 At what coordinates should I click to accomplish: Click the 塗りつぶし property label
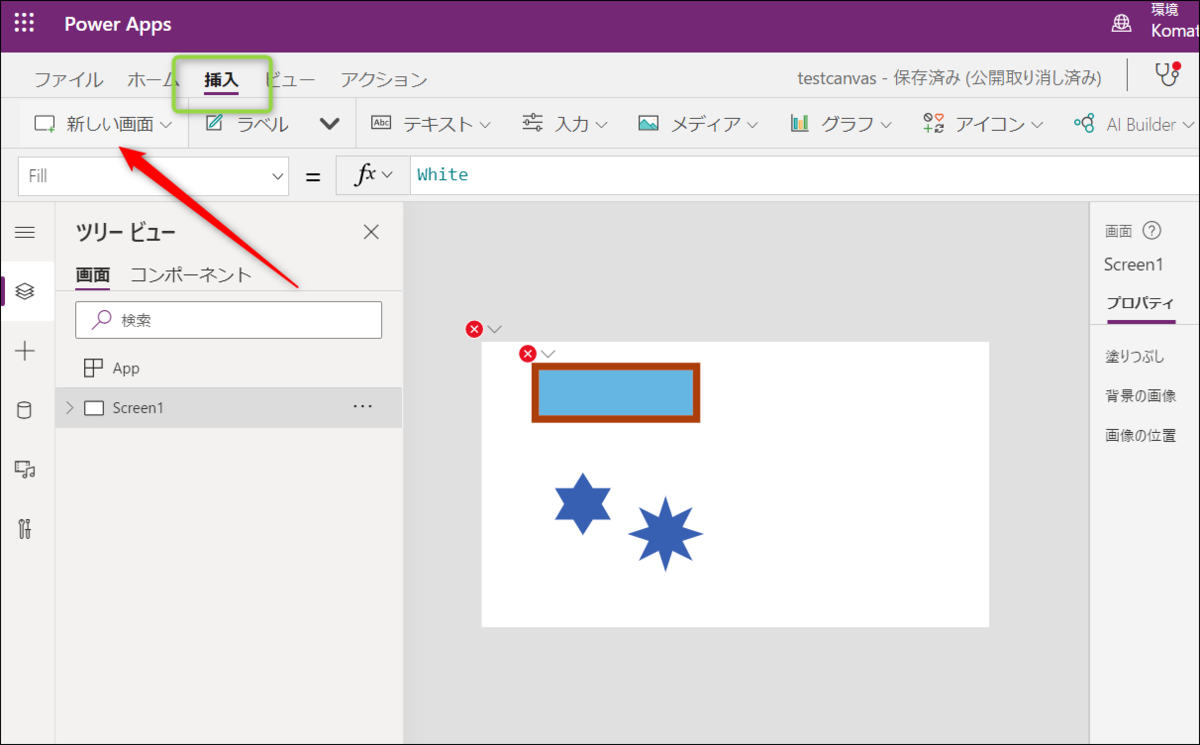click(x=1134, y=356)
